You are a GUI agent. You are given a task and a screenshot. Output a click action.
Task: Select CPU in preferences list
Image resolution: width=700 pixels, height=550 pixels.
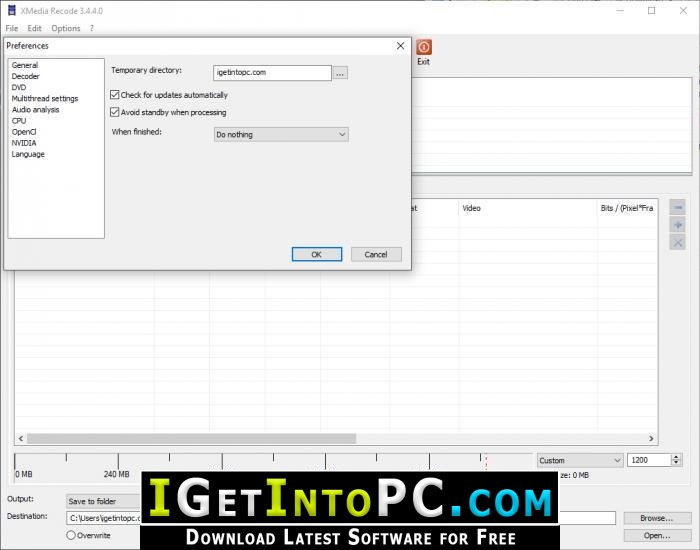[19, 121]
